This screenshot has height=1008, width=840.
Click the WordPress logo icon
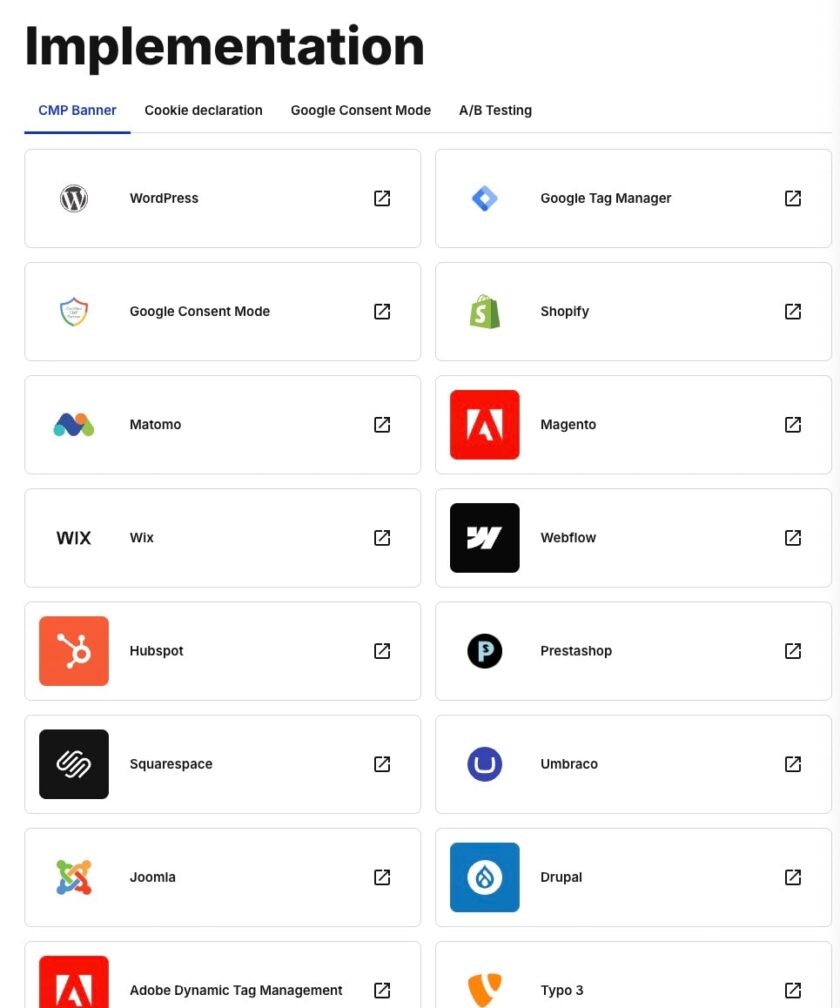[74, 198]
